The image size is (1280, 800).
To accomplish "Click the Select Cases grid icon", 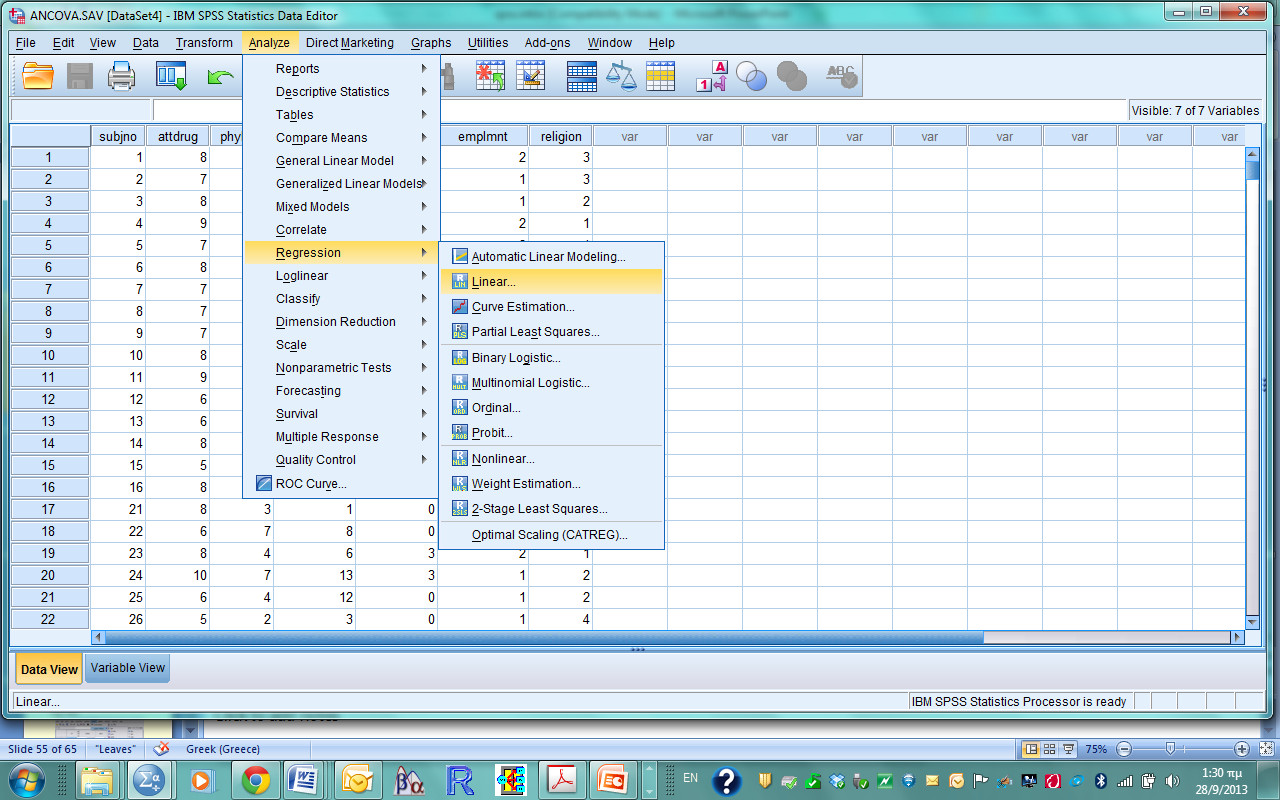I will (x=660, y=76).
